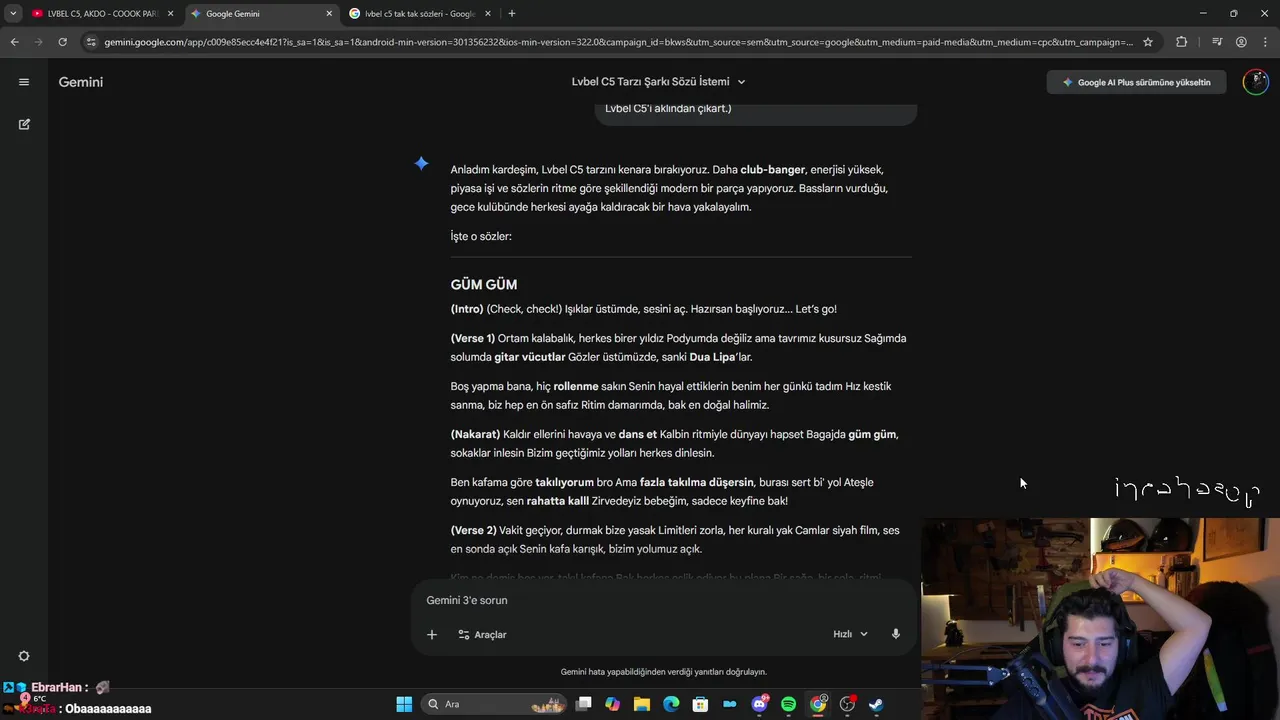Start a new chat with the compose icon
1280x720 pixels.
tap(24, 124)
